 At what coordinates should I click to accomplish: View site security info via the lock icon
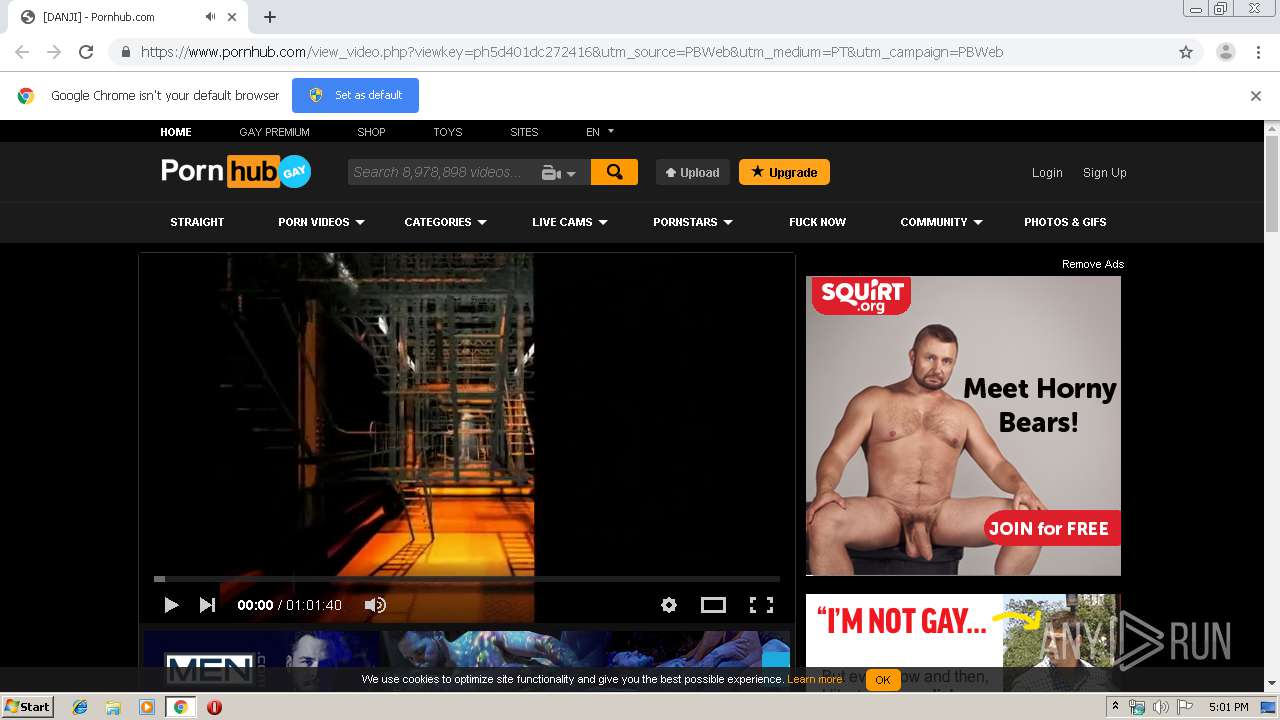tap(126, 52)
